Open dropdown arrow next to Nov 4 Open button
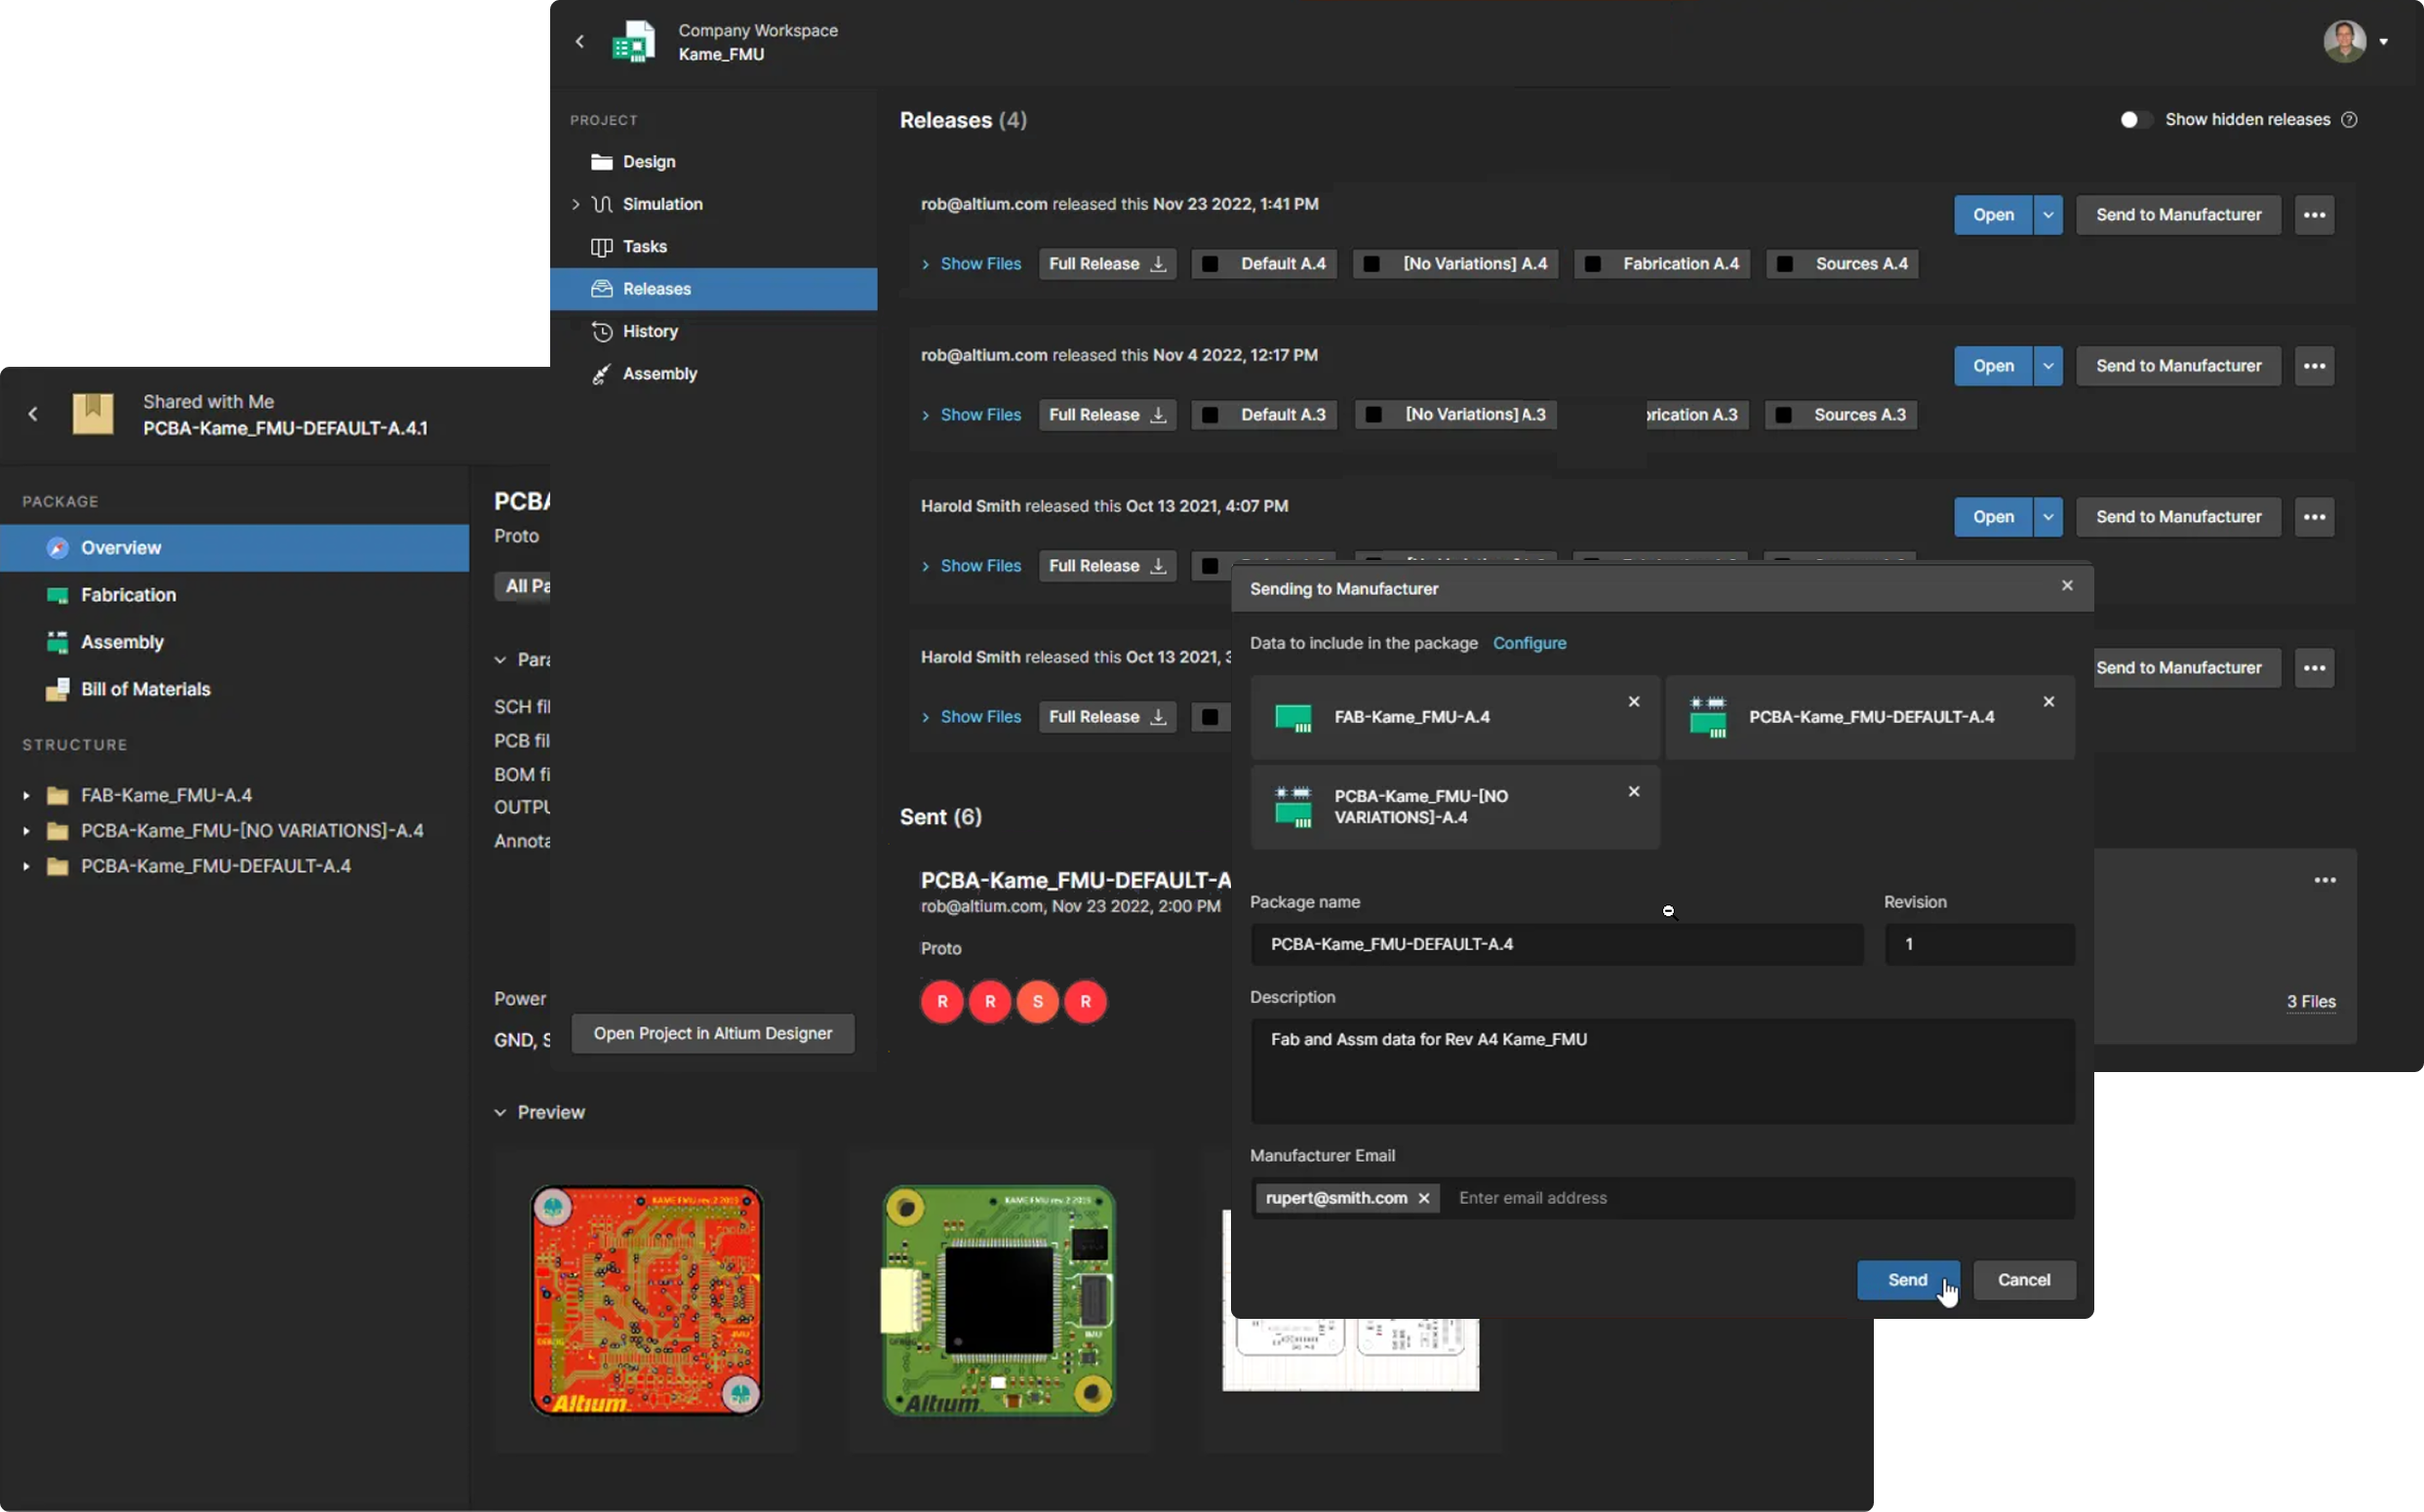Image resolution: width=2424 pixels, height=1512 pixels. pos(2047,366)
